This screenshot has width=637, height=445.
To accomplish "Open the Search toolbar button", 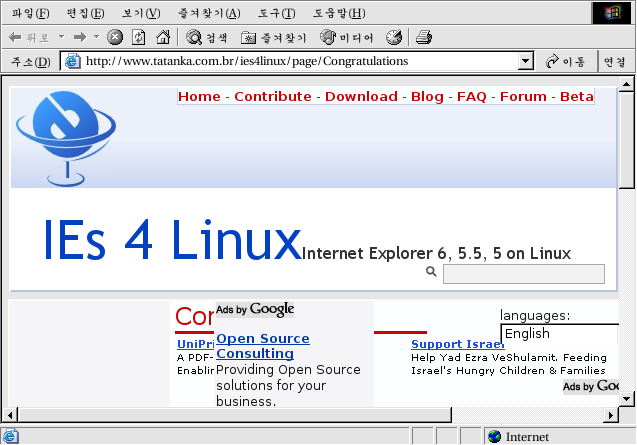I will pos(206,37).
